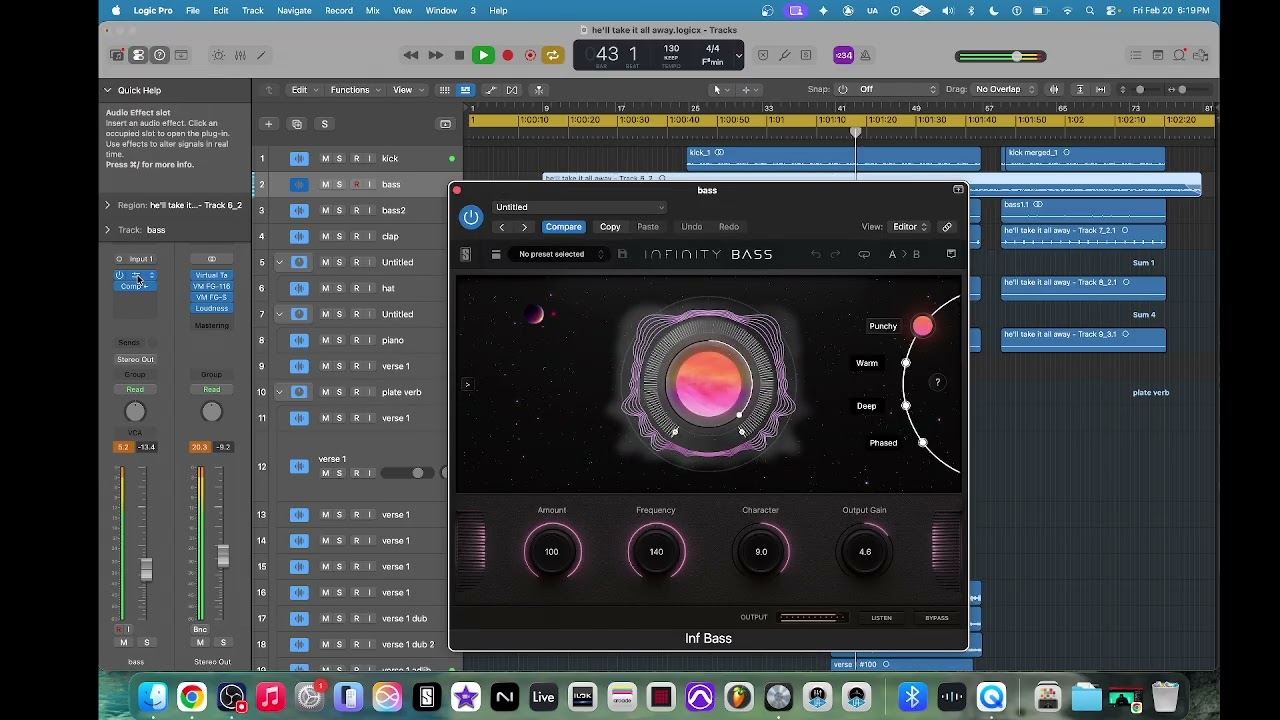Click the Rewind transport button
Image resolution: width=1280 pixels, height=720 pixels.
point(411,55)
